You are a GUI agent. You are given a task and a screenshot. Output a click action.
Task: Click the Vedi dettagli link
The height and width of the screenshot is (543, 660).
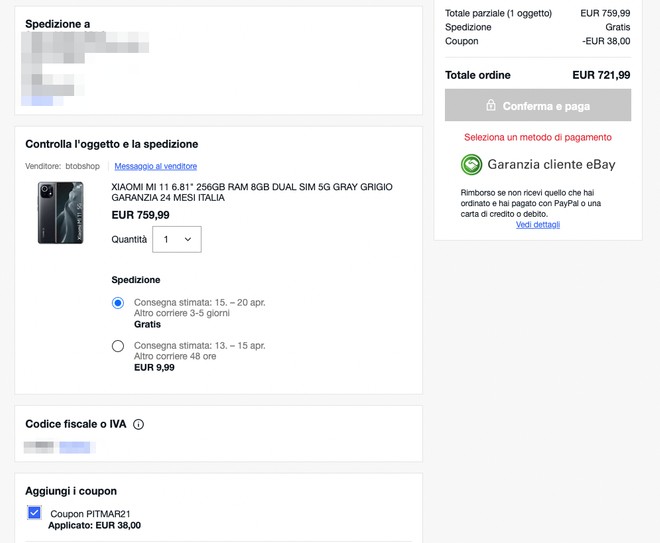point(538,224)
